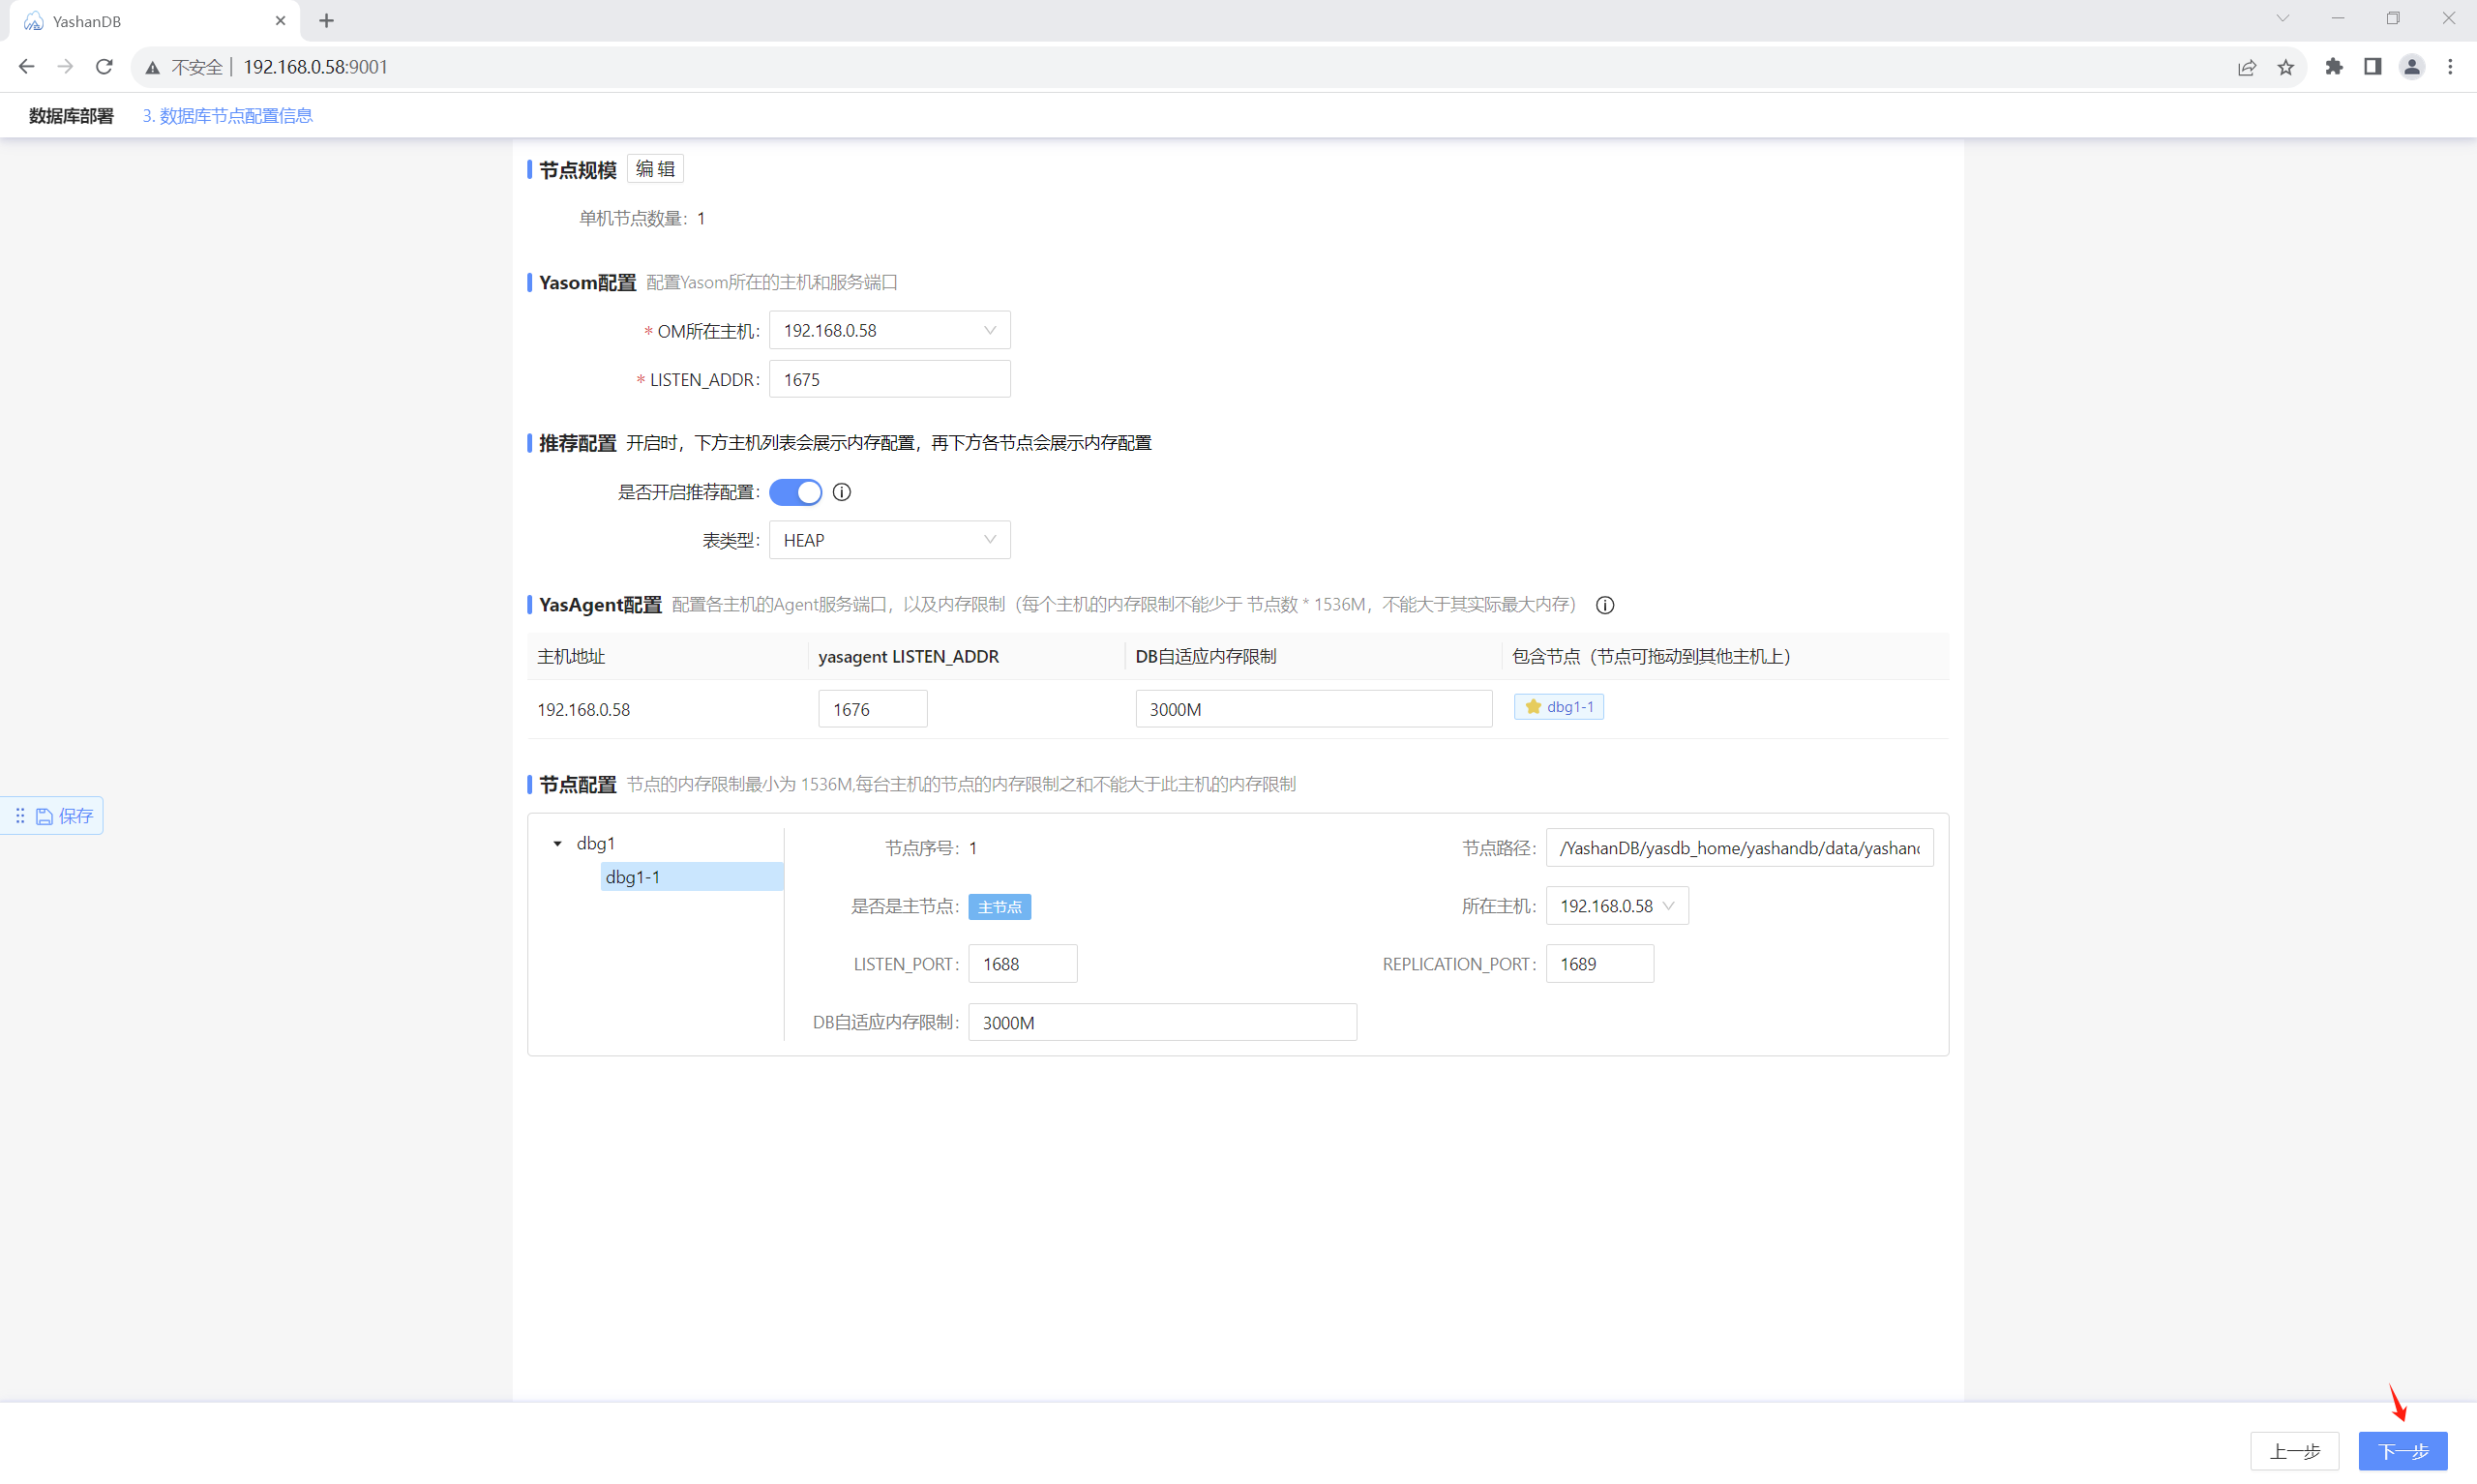
Task: Click the share page icon in address bar
Action: (x=2247, y=67)
